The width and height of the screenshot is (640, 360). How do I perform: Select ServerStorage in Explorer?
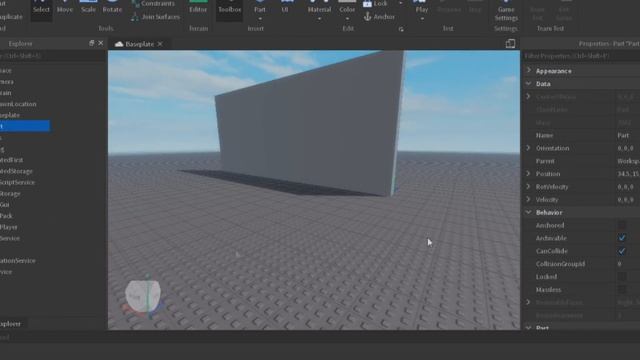point(10,193)
